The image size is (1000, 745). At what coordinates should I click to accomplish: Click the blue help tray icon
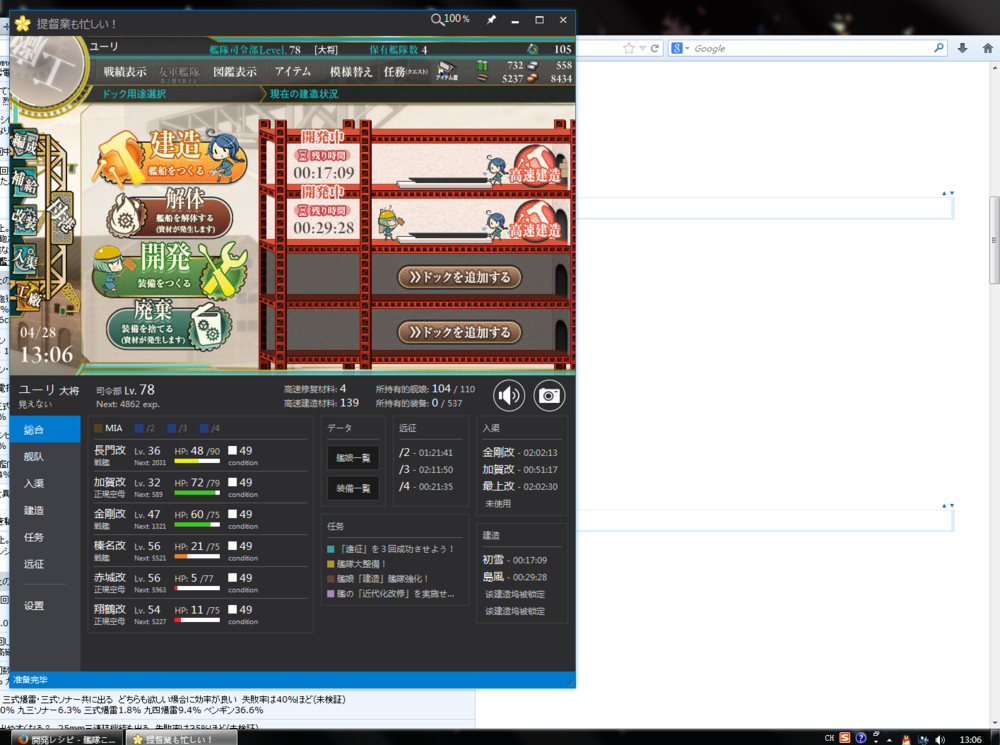[861, 738]
